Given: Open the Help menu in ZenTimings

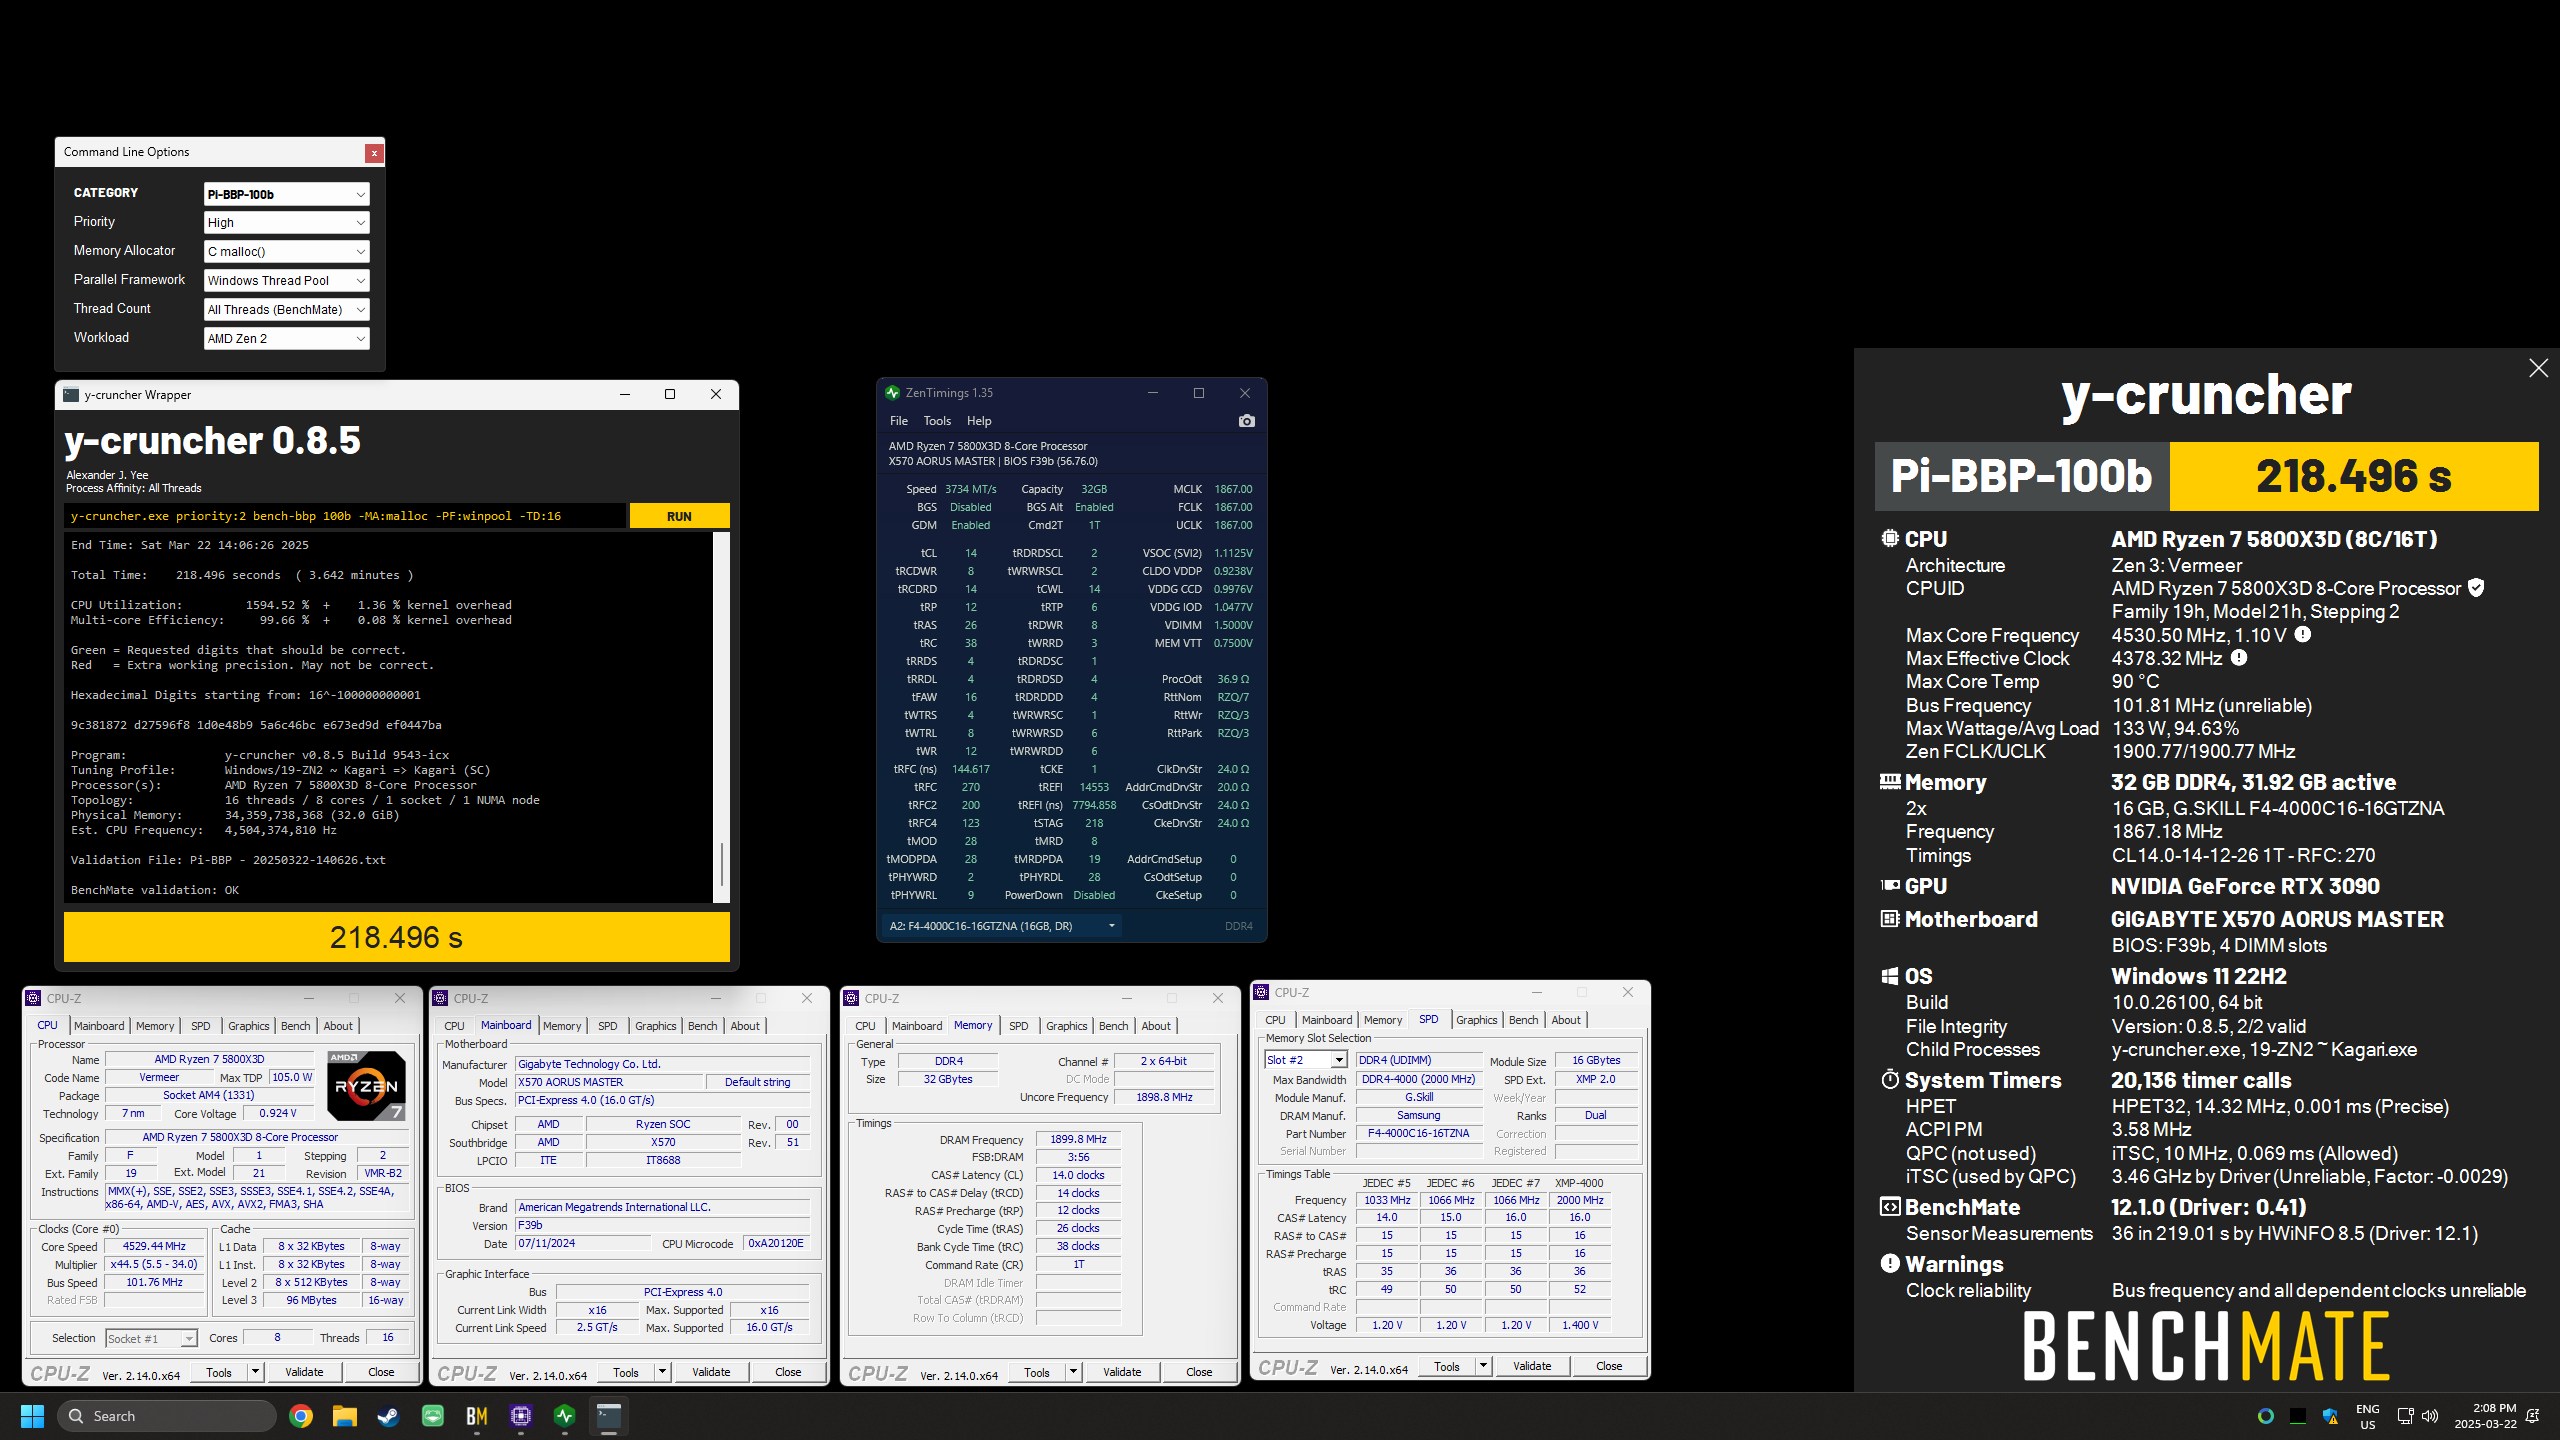Looking at the screenshot, I should tap(979, 421).
